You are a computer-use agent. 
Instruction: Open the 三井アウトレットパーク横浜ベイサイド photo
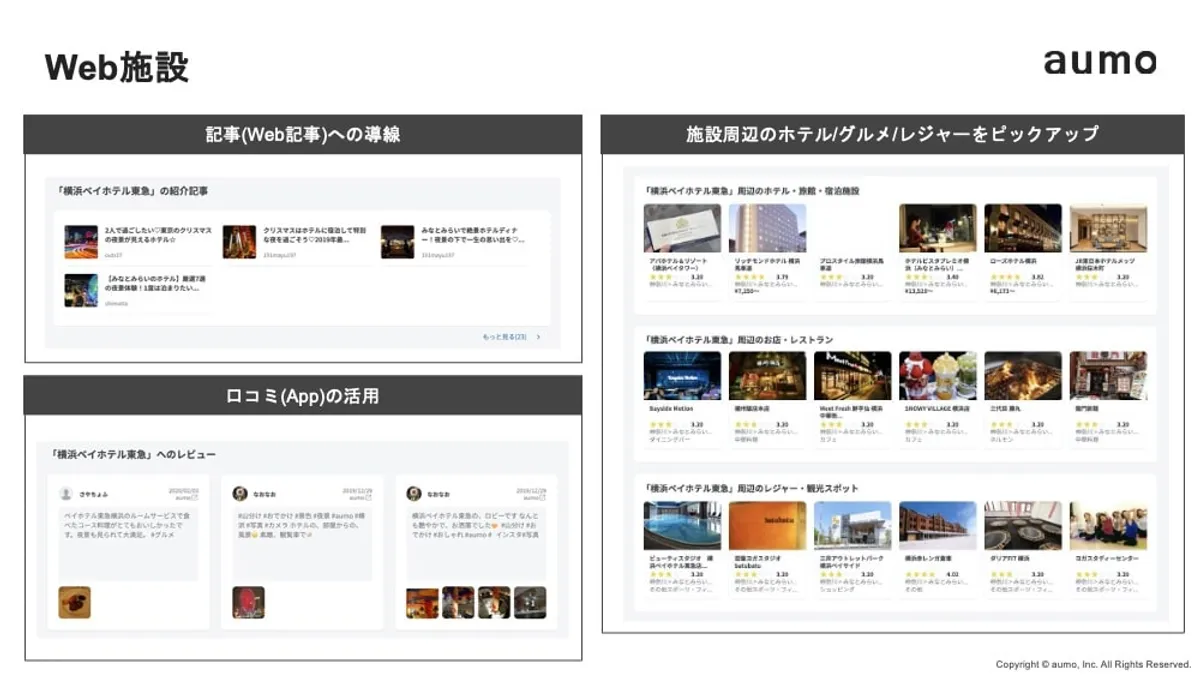point(852,525)
